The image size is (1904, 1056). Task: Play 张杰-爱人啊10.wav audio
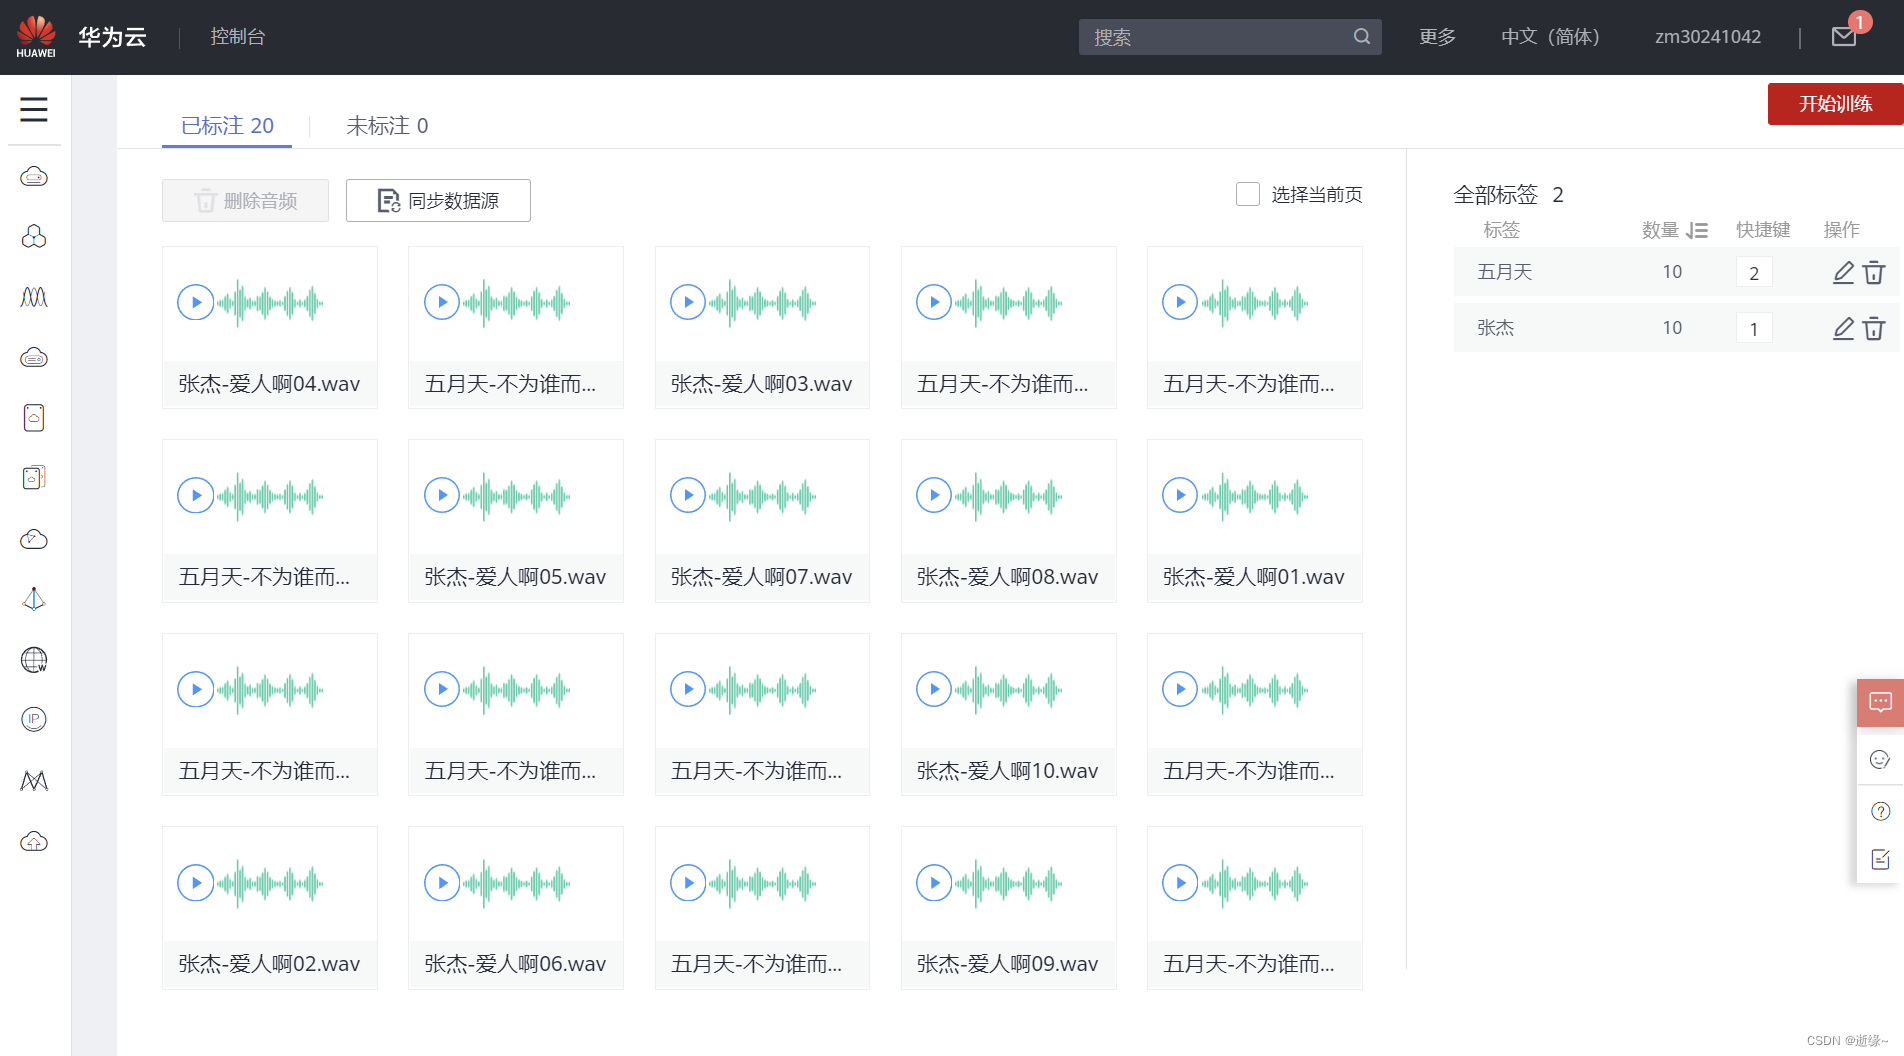click(934, 689)
